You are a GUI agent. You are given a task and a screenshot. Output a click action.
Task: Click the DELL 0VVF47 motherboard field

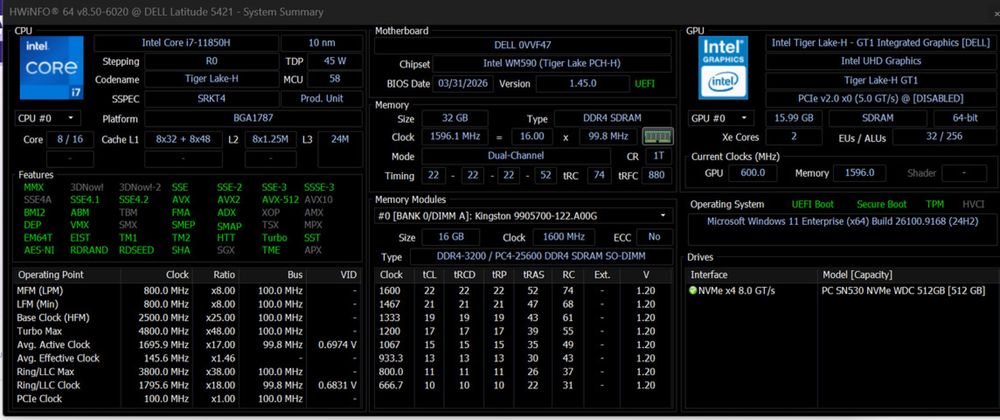point(522,45)
